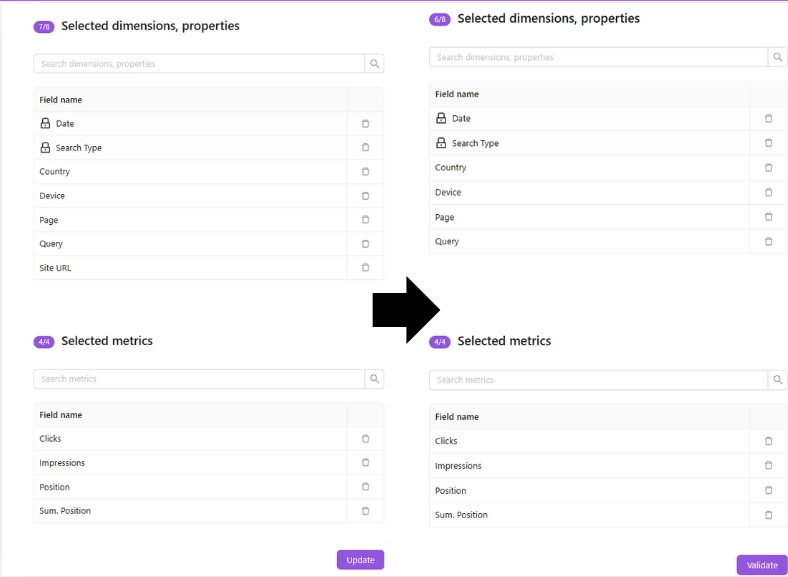Viewport: 788px width, 577px height.
Task: Click lock icon beside Search Type, right panel
Action: [x=441, y=143]
